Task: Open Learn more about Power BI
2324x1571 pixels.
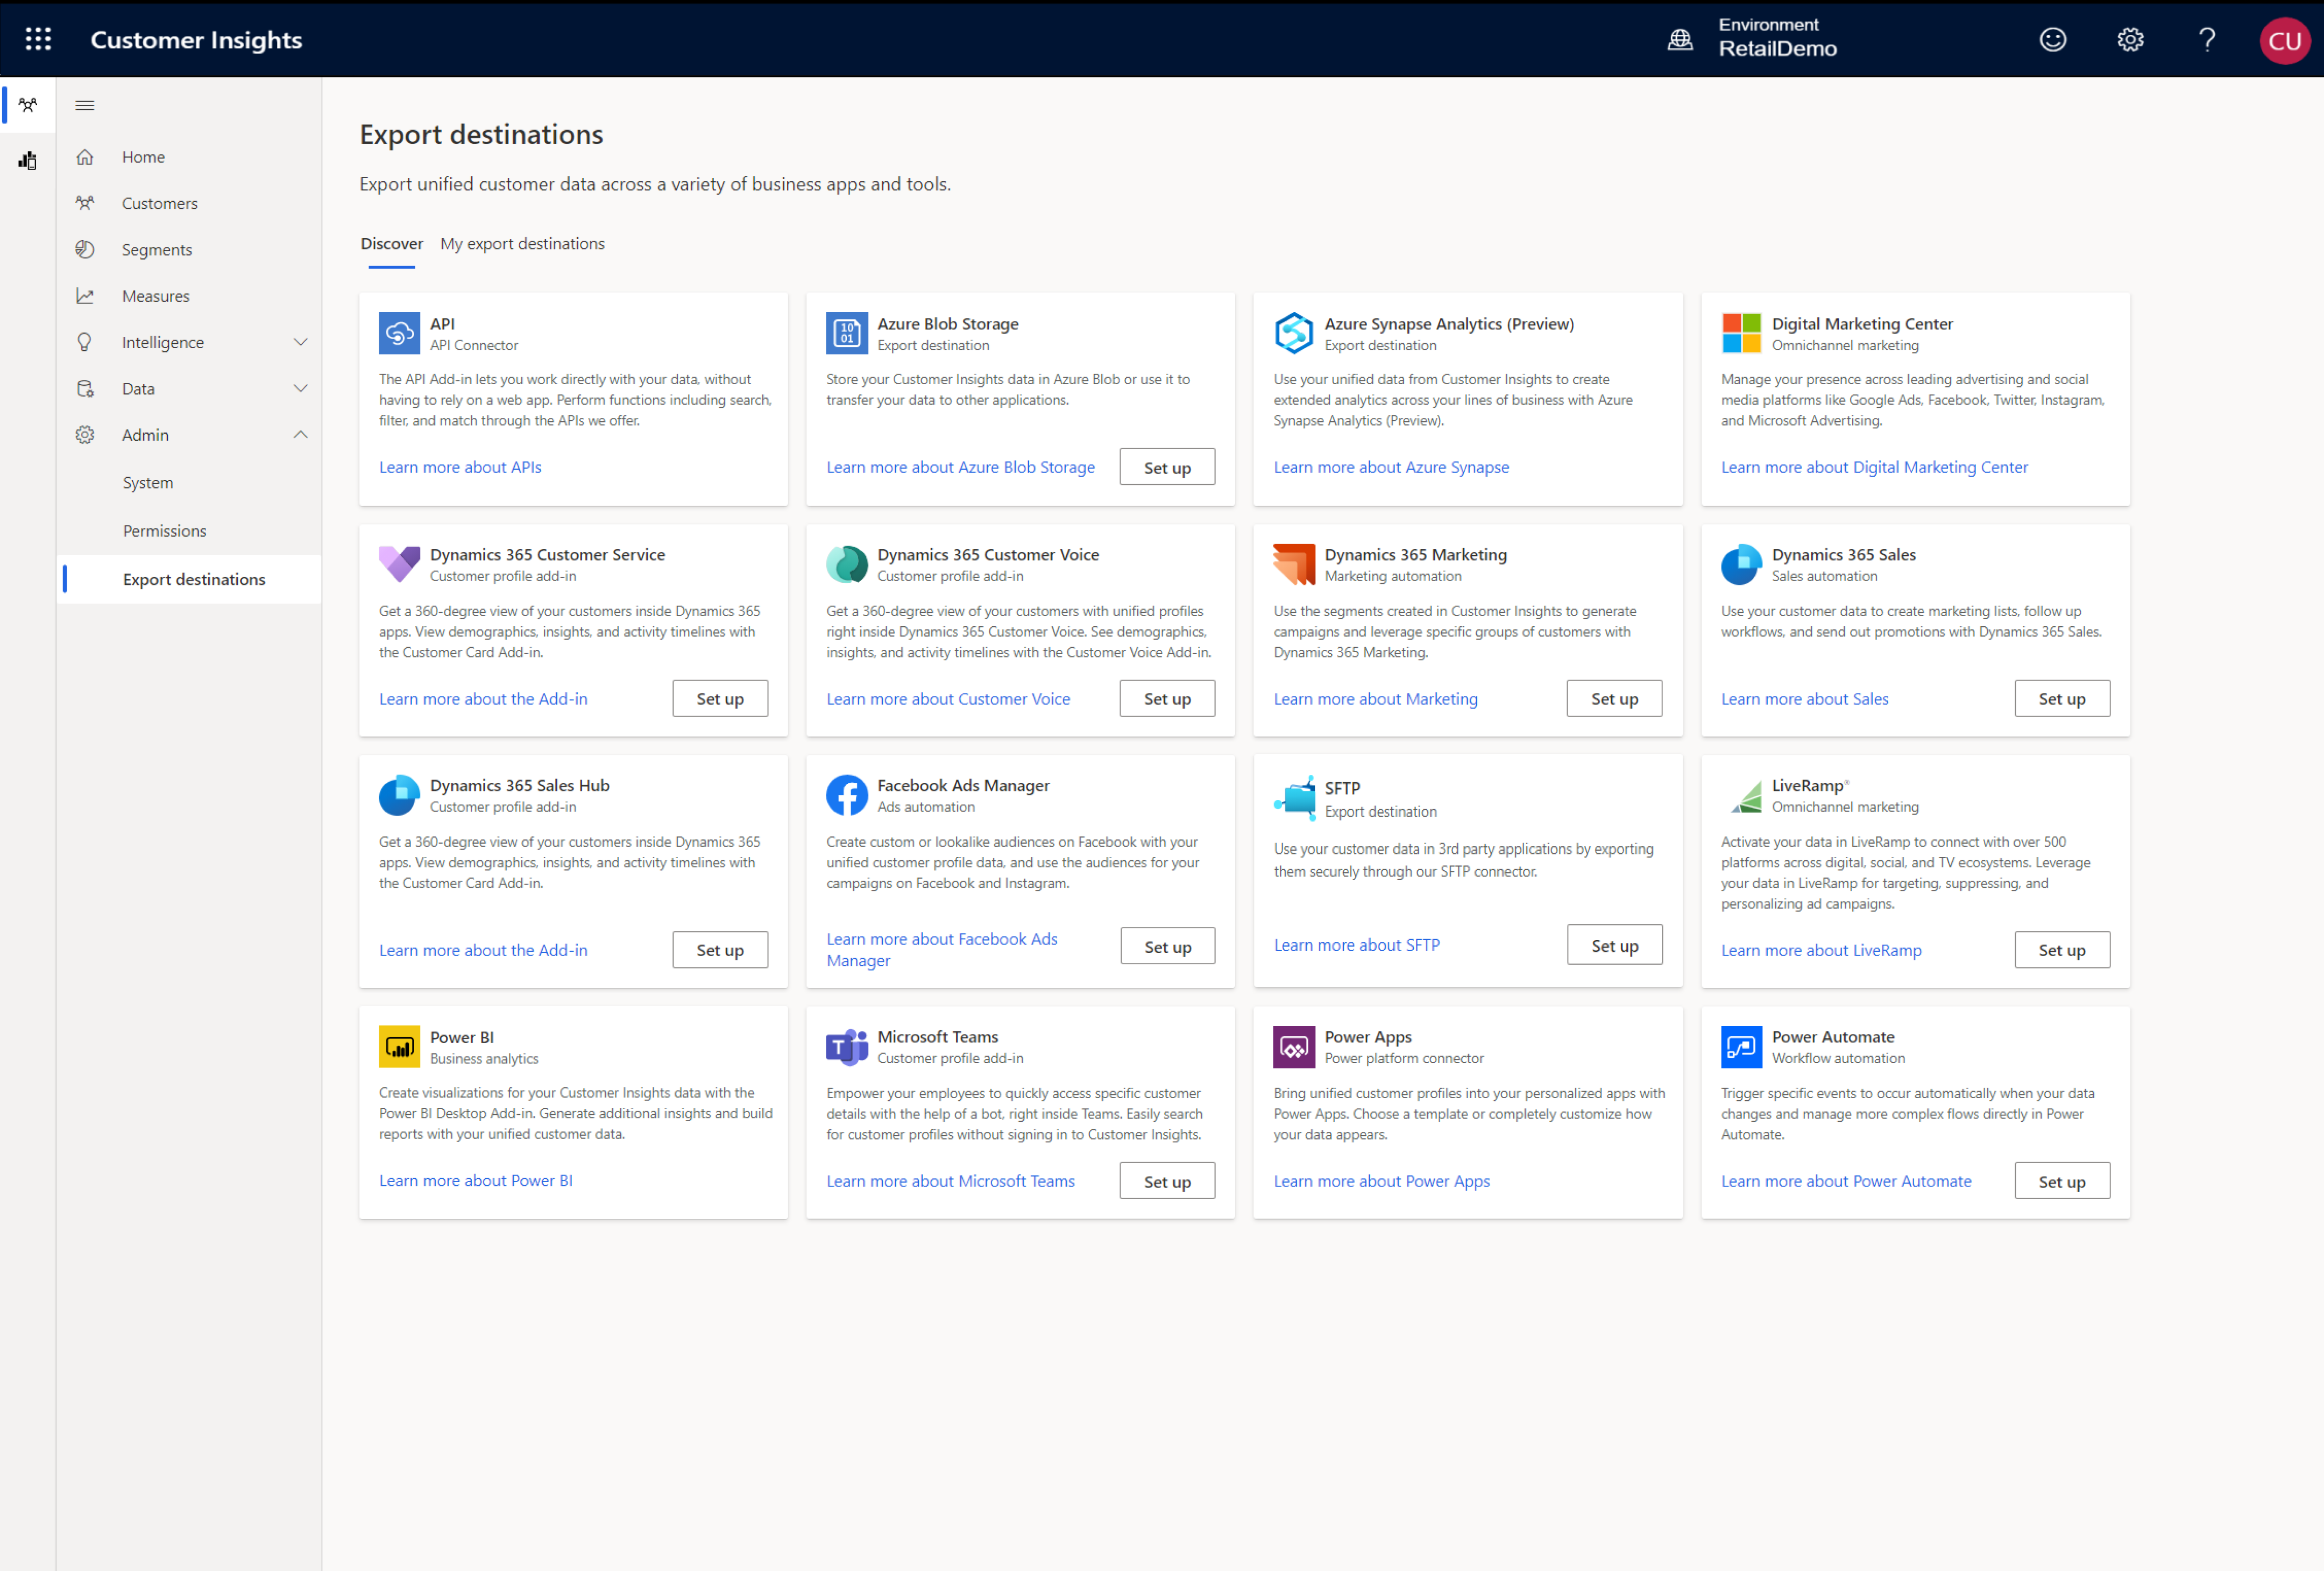Action: coord(475,1180)
